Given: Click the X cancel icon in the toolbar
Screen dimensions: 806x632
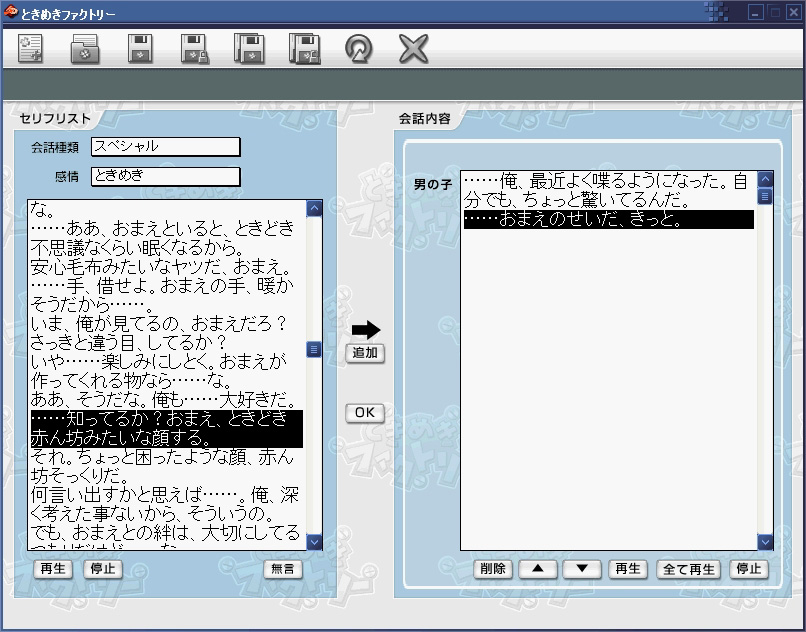Looking at the screenshot, I should click(x=413, y=49).
